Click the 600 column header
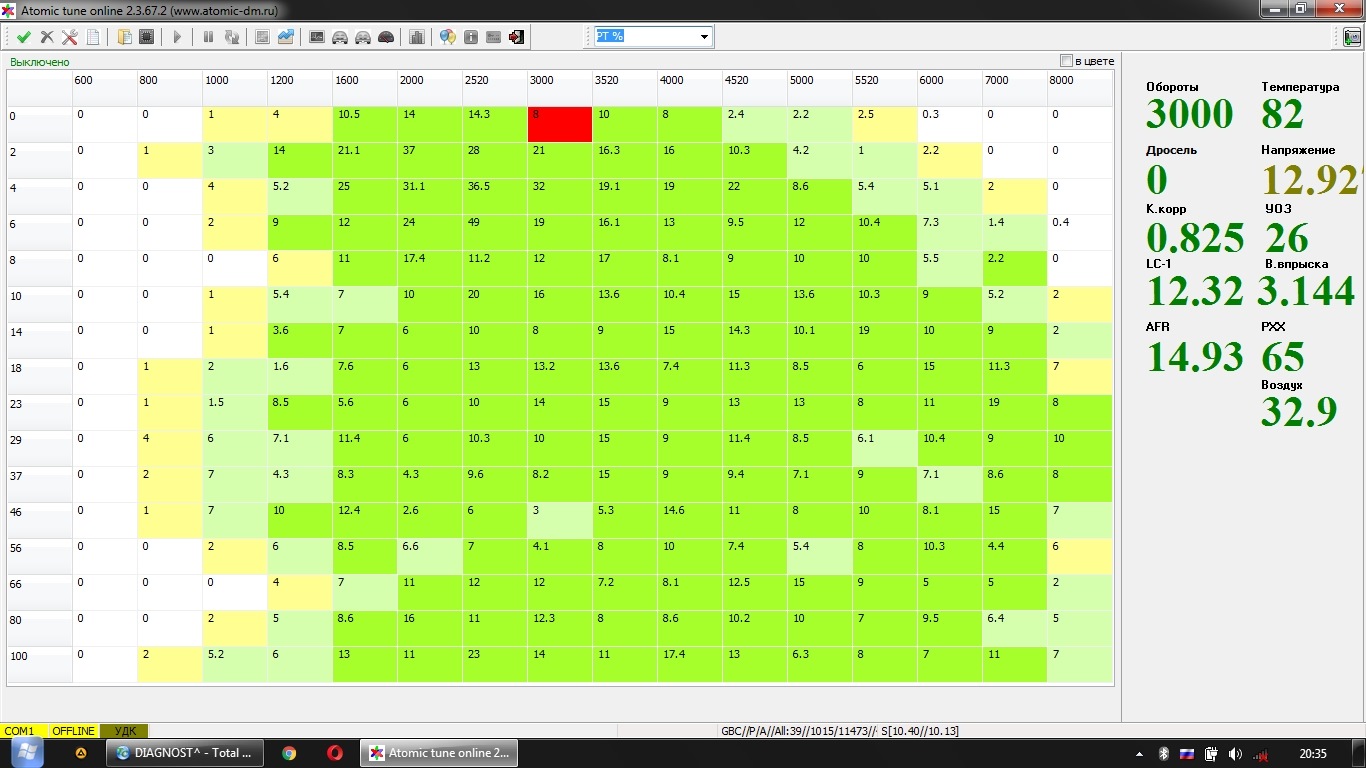This screenshot has height=768, width=1366. (105, 88)
